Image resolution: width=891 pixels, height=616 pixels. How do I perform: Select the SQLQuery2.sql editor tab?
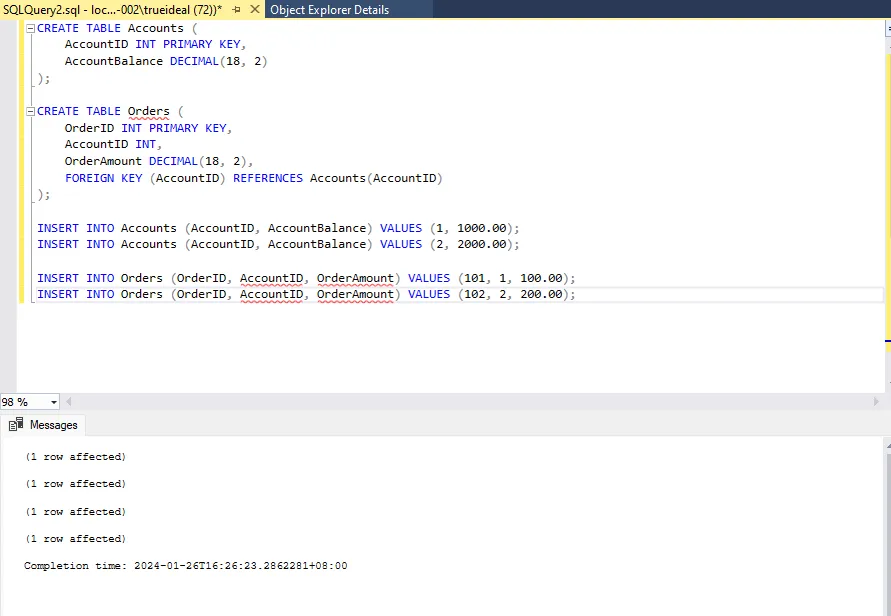(110, 10)
